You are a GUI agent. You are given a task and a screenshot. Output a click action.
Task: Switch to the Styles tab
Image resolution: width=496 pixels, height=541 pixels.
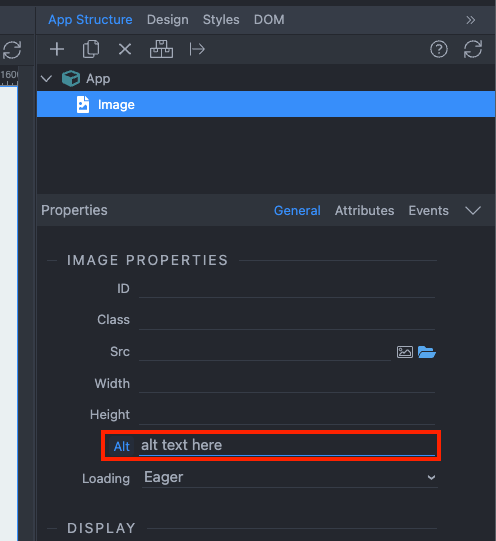tap(221, 20)
